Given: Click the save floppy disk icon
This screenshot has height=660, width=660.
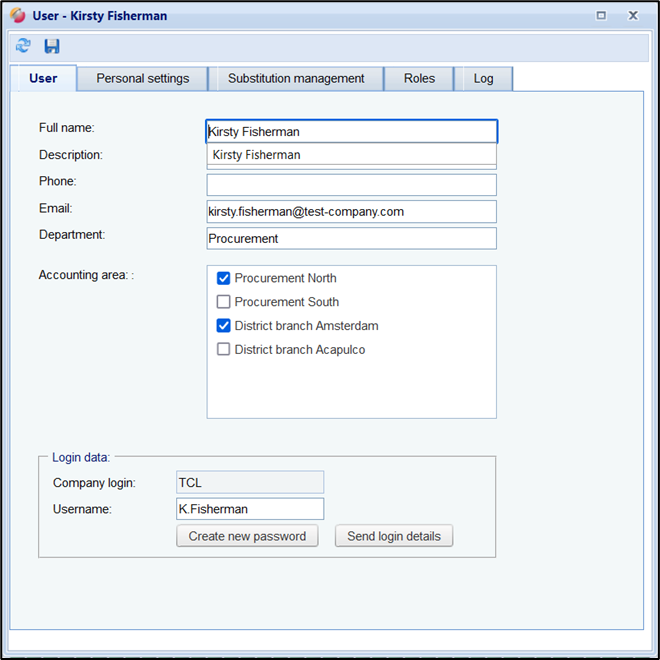Looking at the screenshot, I should point(52,46).
